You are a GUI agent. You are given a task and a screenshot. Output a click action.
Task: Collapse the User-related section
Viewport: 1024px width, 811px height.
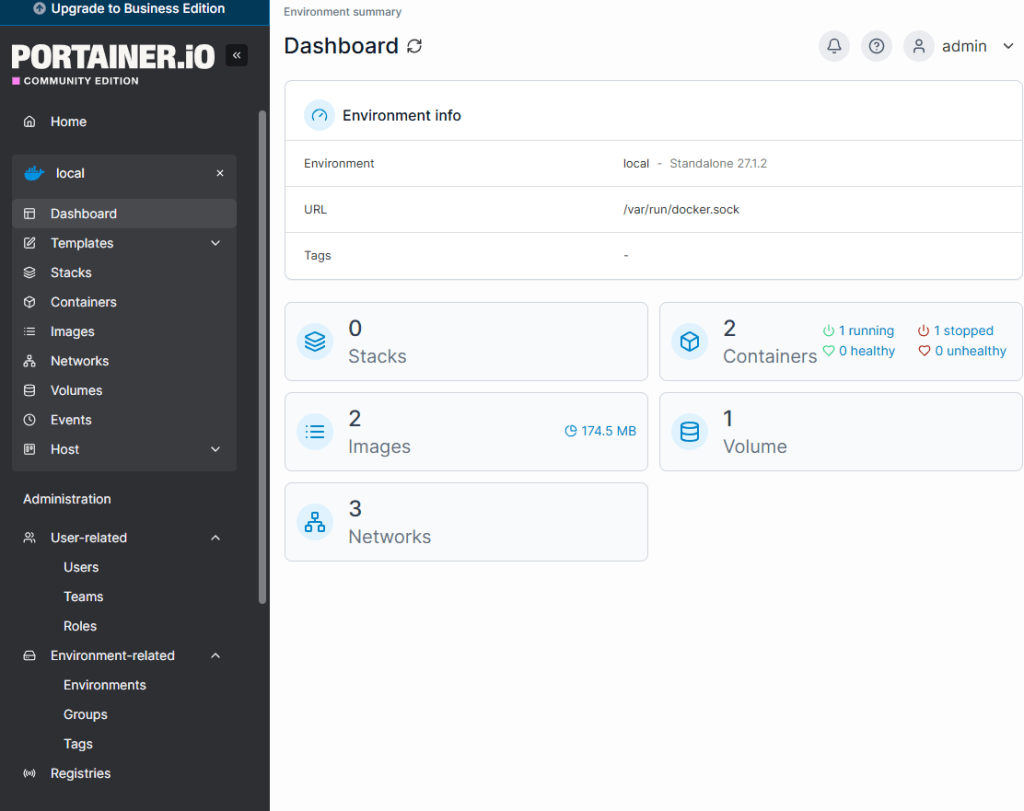pyautogui.click(x=215, y=538)
